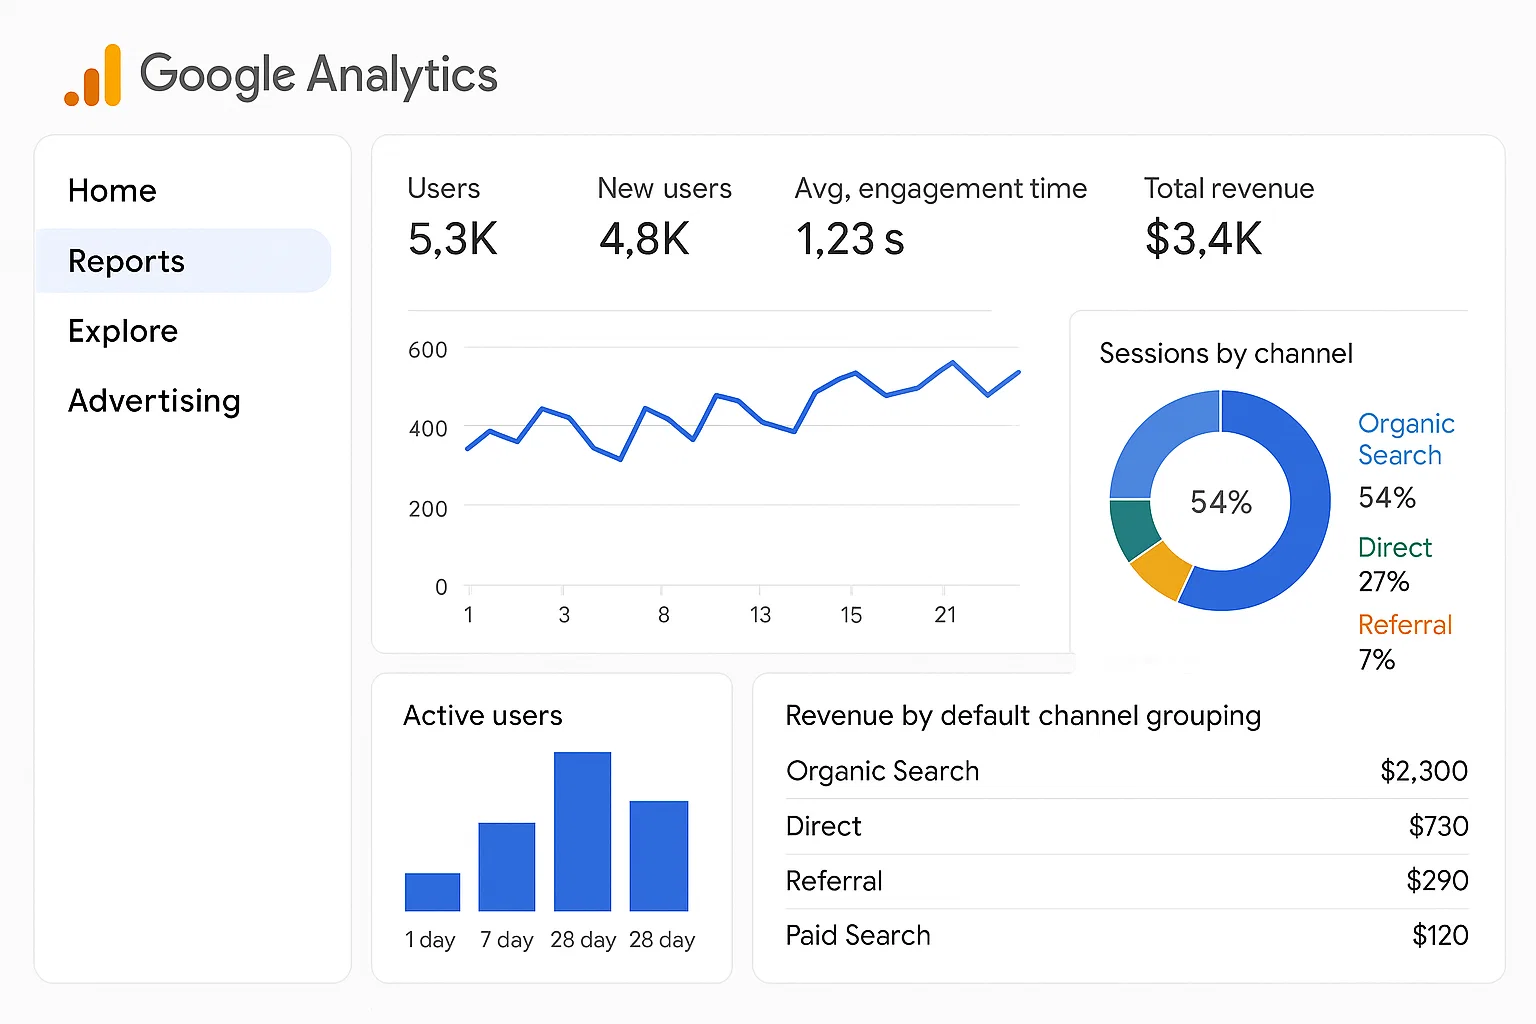This screenshot has width=1536, height=1024.
Task: Click the 54% center label in donut
Action: (x=1220, y=502)
